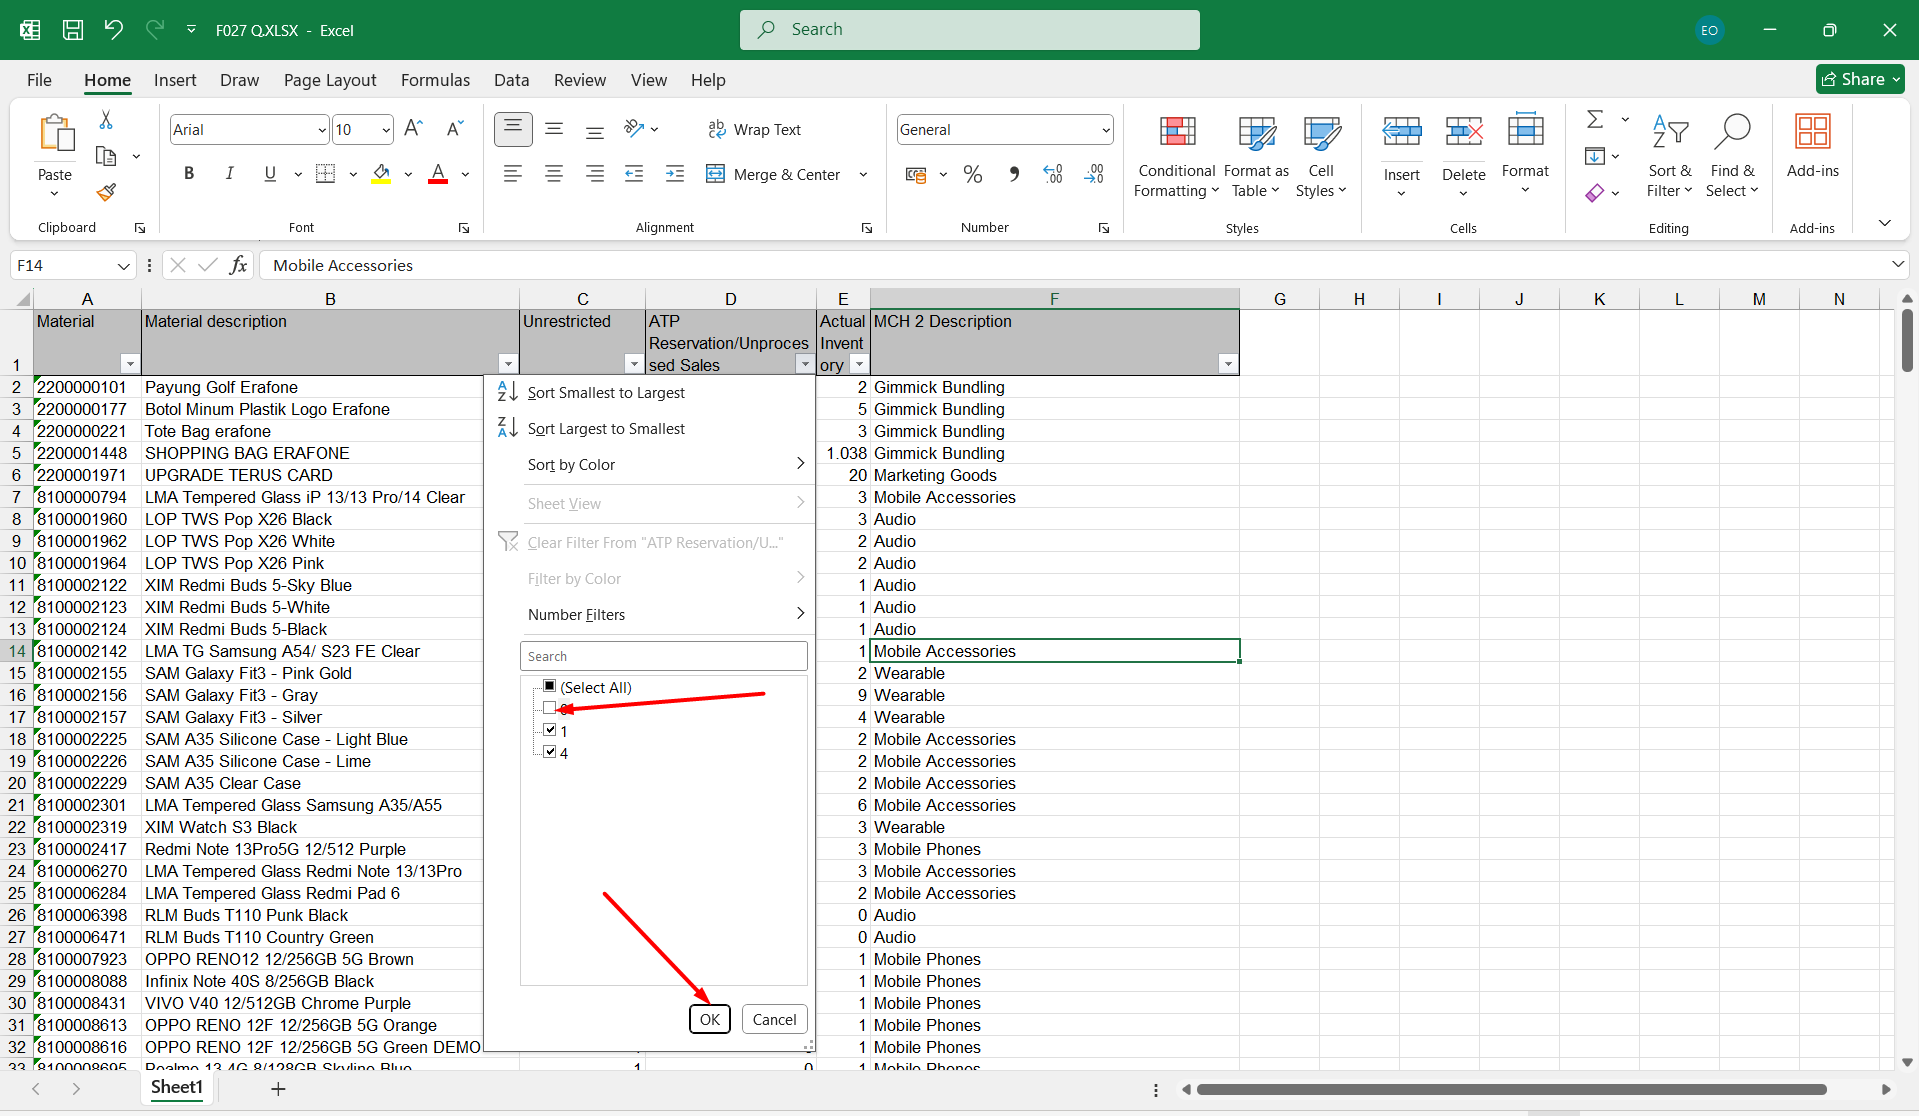Open the font name dropdown
This screenshot has width=1919, height=1116.
tap(322, 130)
